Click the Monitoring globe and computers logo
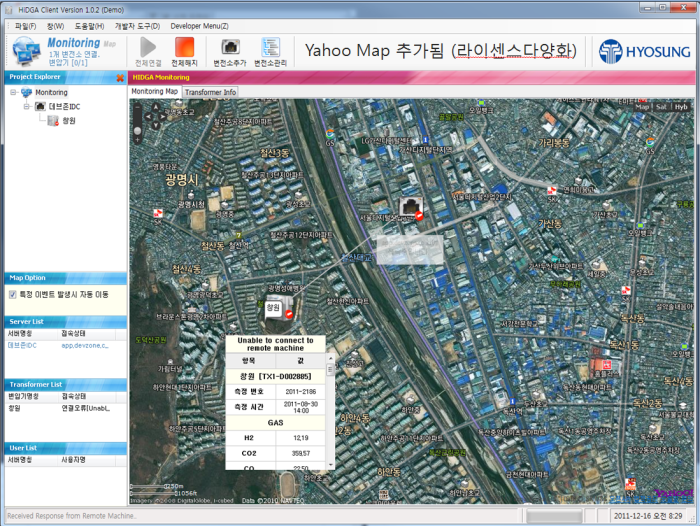 [26, 50]
